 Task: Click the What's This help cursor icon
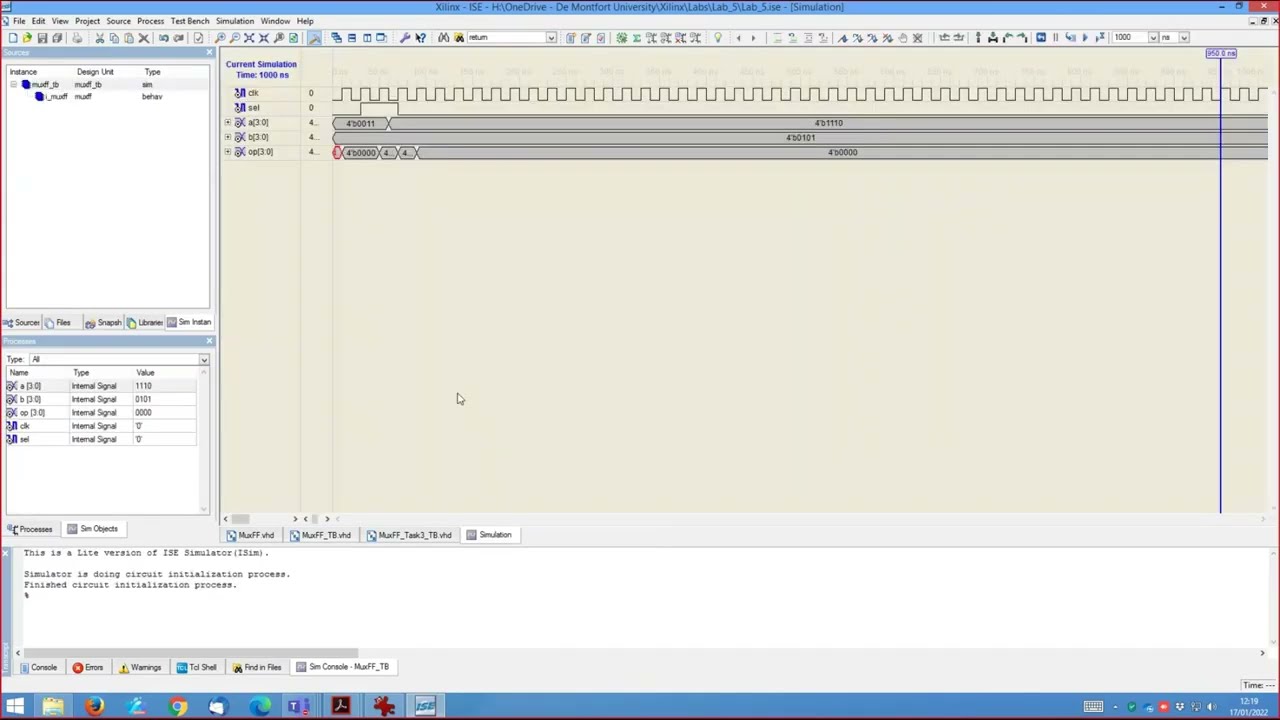(x=420, y=38)
